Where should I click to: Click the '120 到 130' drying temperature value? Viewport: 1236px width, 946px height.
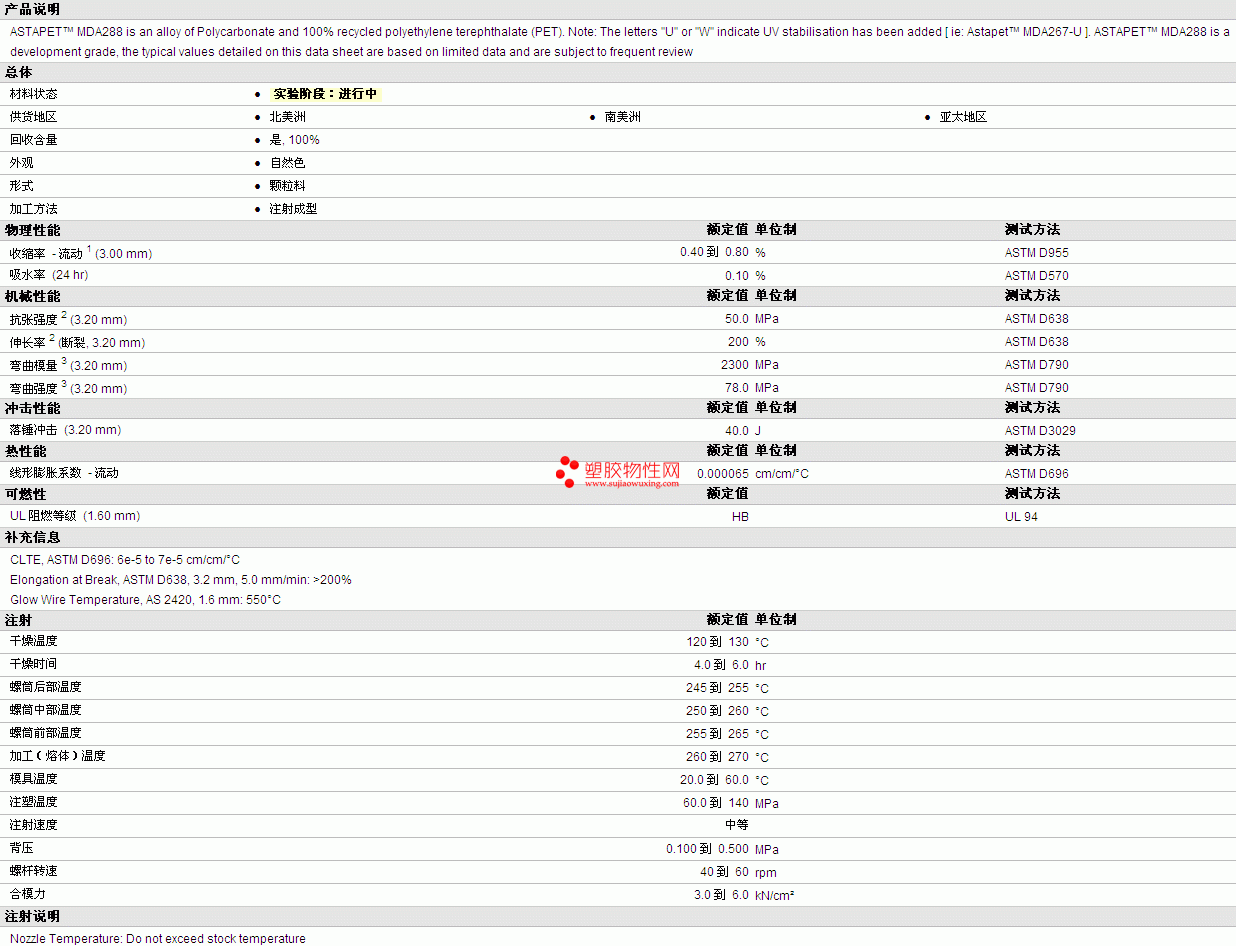pos(717,642)
